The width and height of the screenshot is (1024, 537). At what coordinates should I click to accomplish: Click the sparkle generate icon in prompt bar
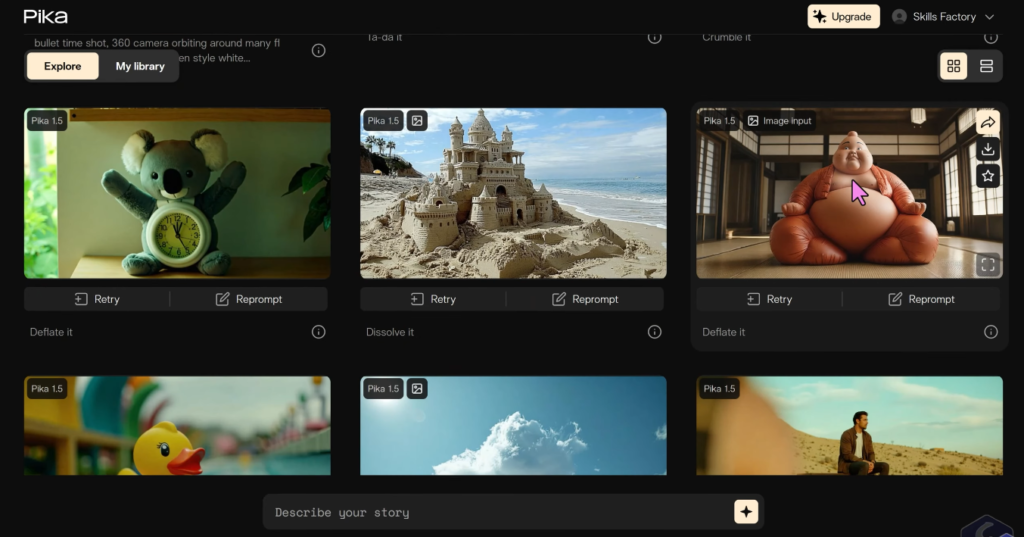pos(745,512)
